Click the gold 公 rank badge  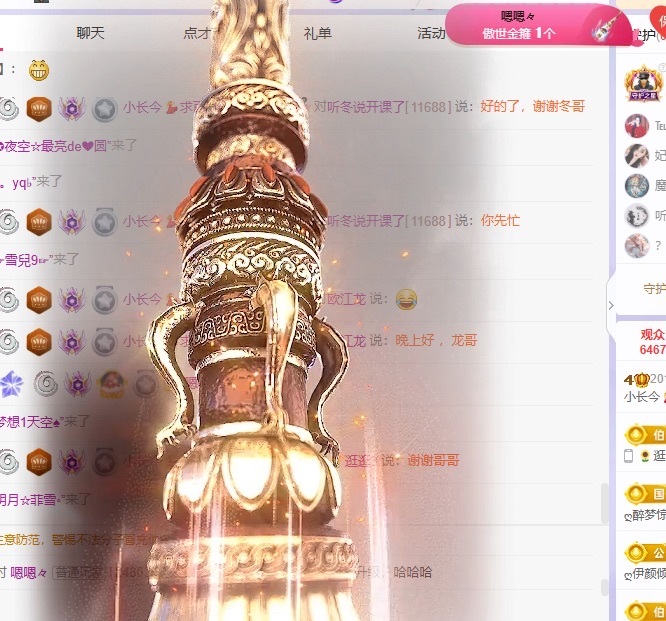tap(646, 552)
